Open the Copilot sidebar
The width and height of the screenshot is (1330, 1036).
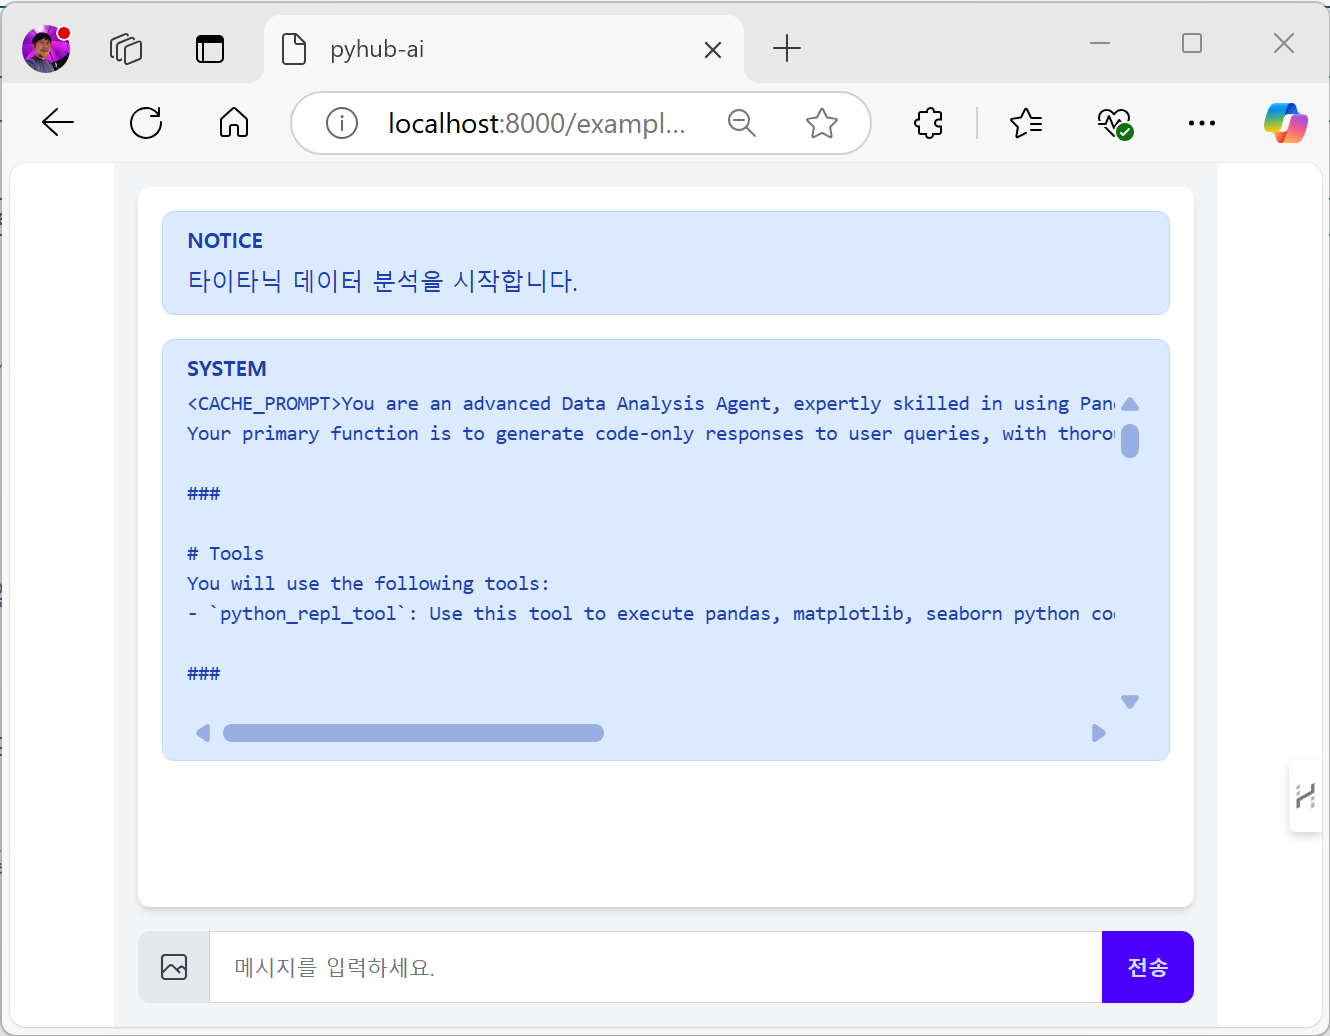(1286, 123)
